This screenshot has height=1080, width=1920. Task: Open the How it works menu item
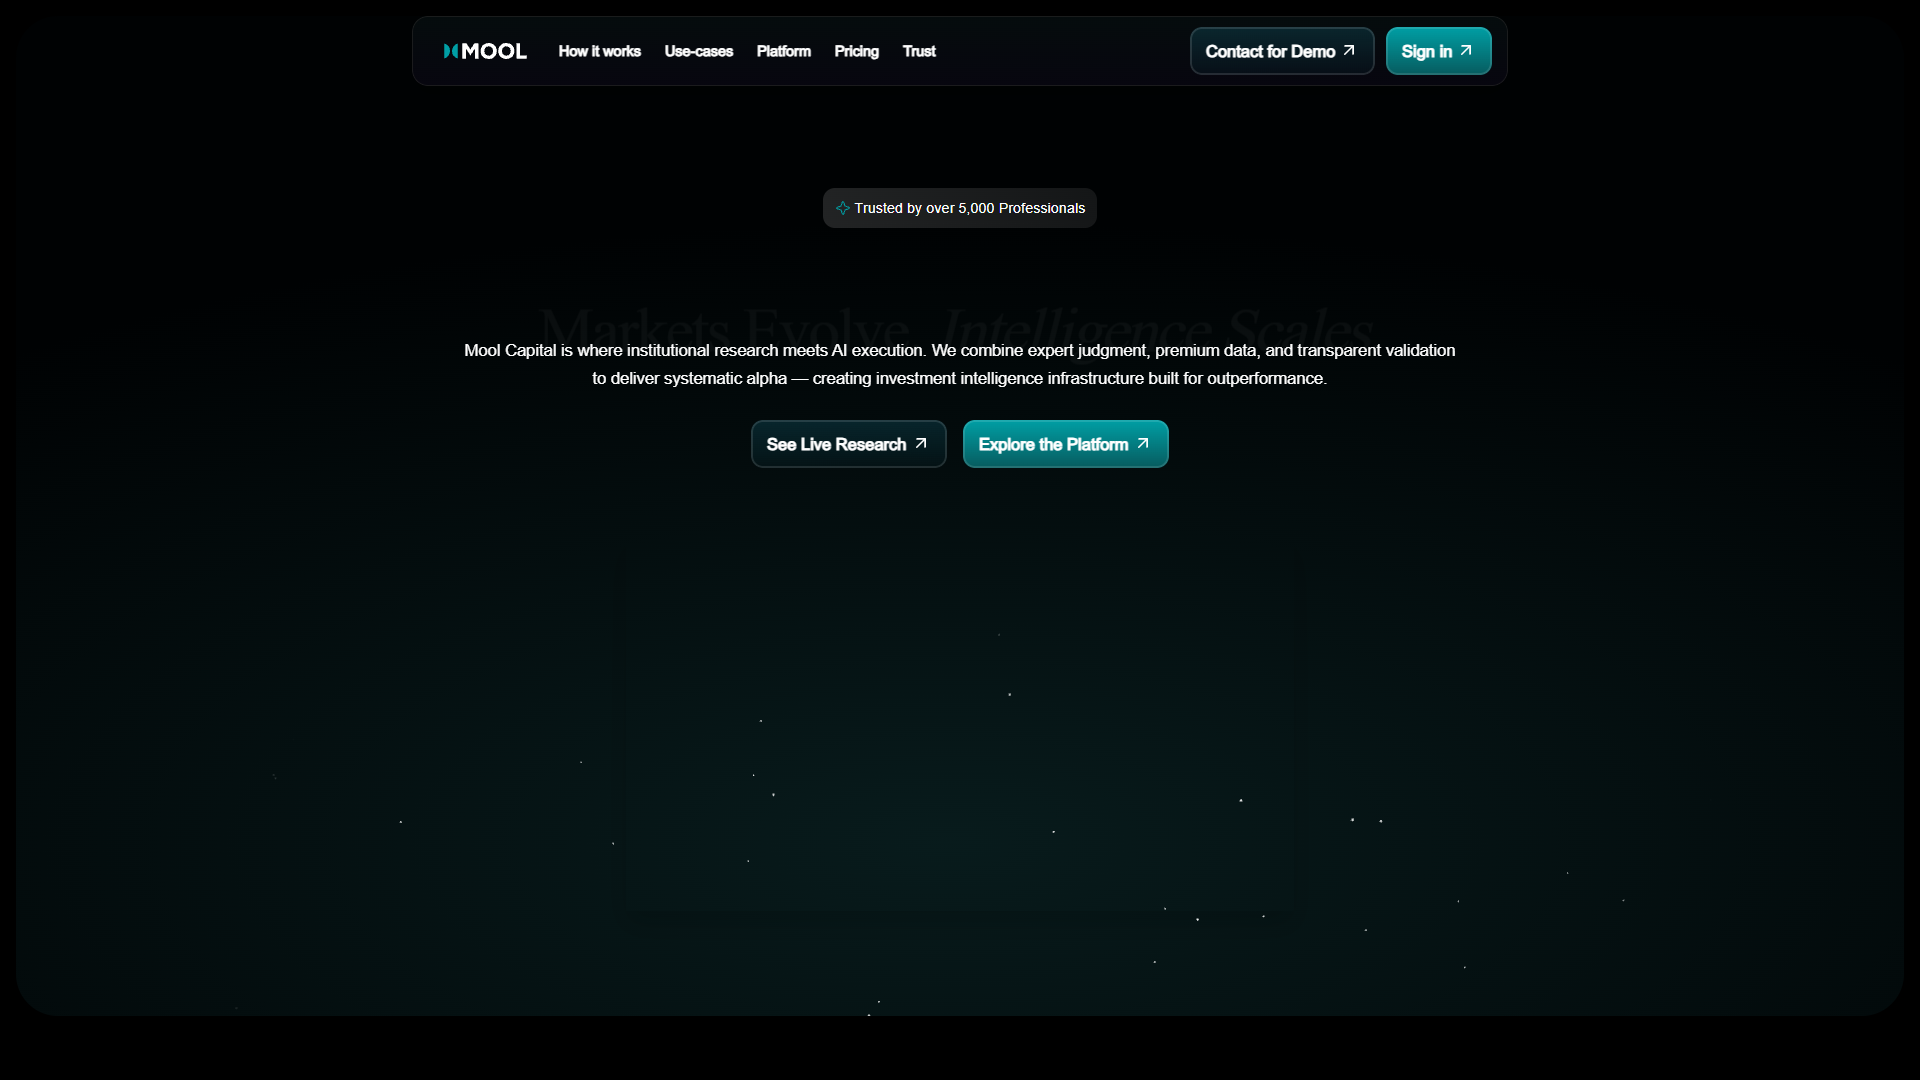(600, 51)
